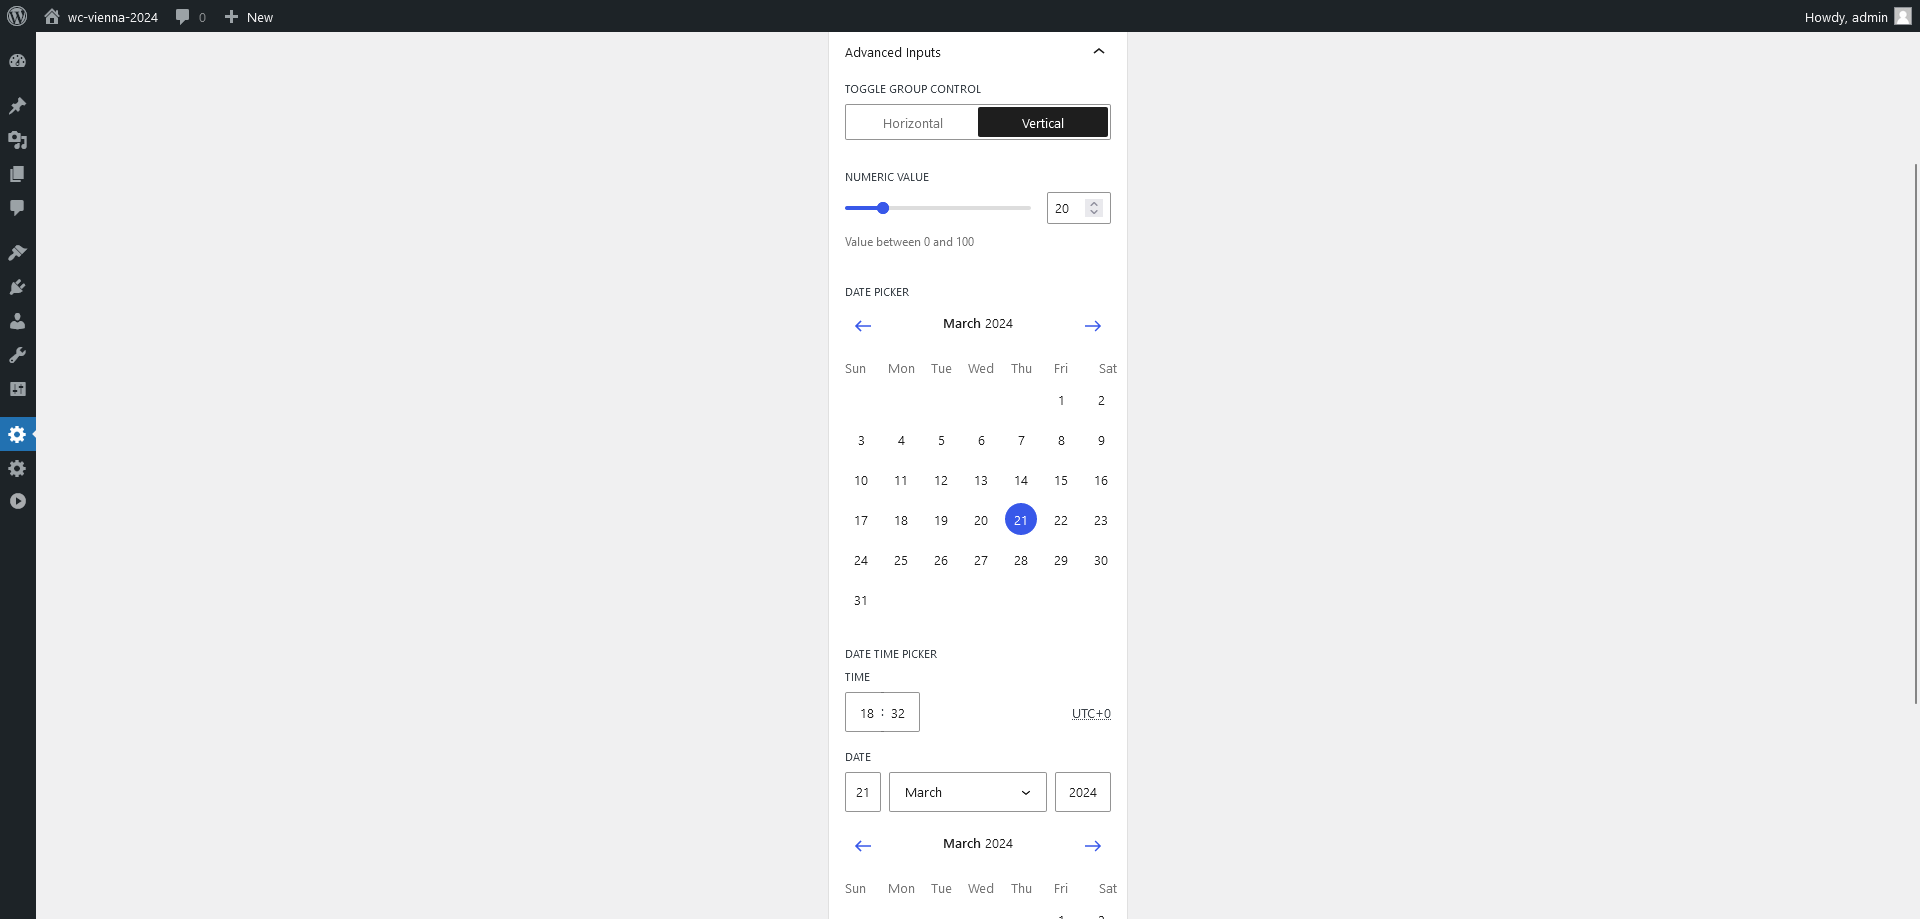Image resolution: width=1920 pixels, height=919 pixels.
Task: Switch the timezone from UTC+0
Action: coord(1091,713)
